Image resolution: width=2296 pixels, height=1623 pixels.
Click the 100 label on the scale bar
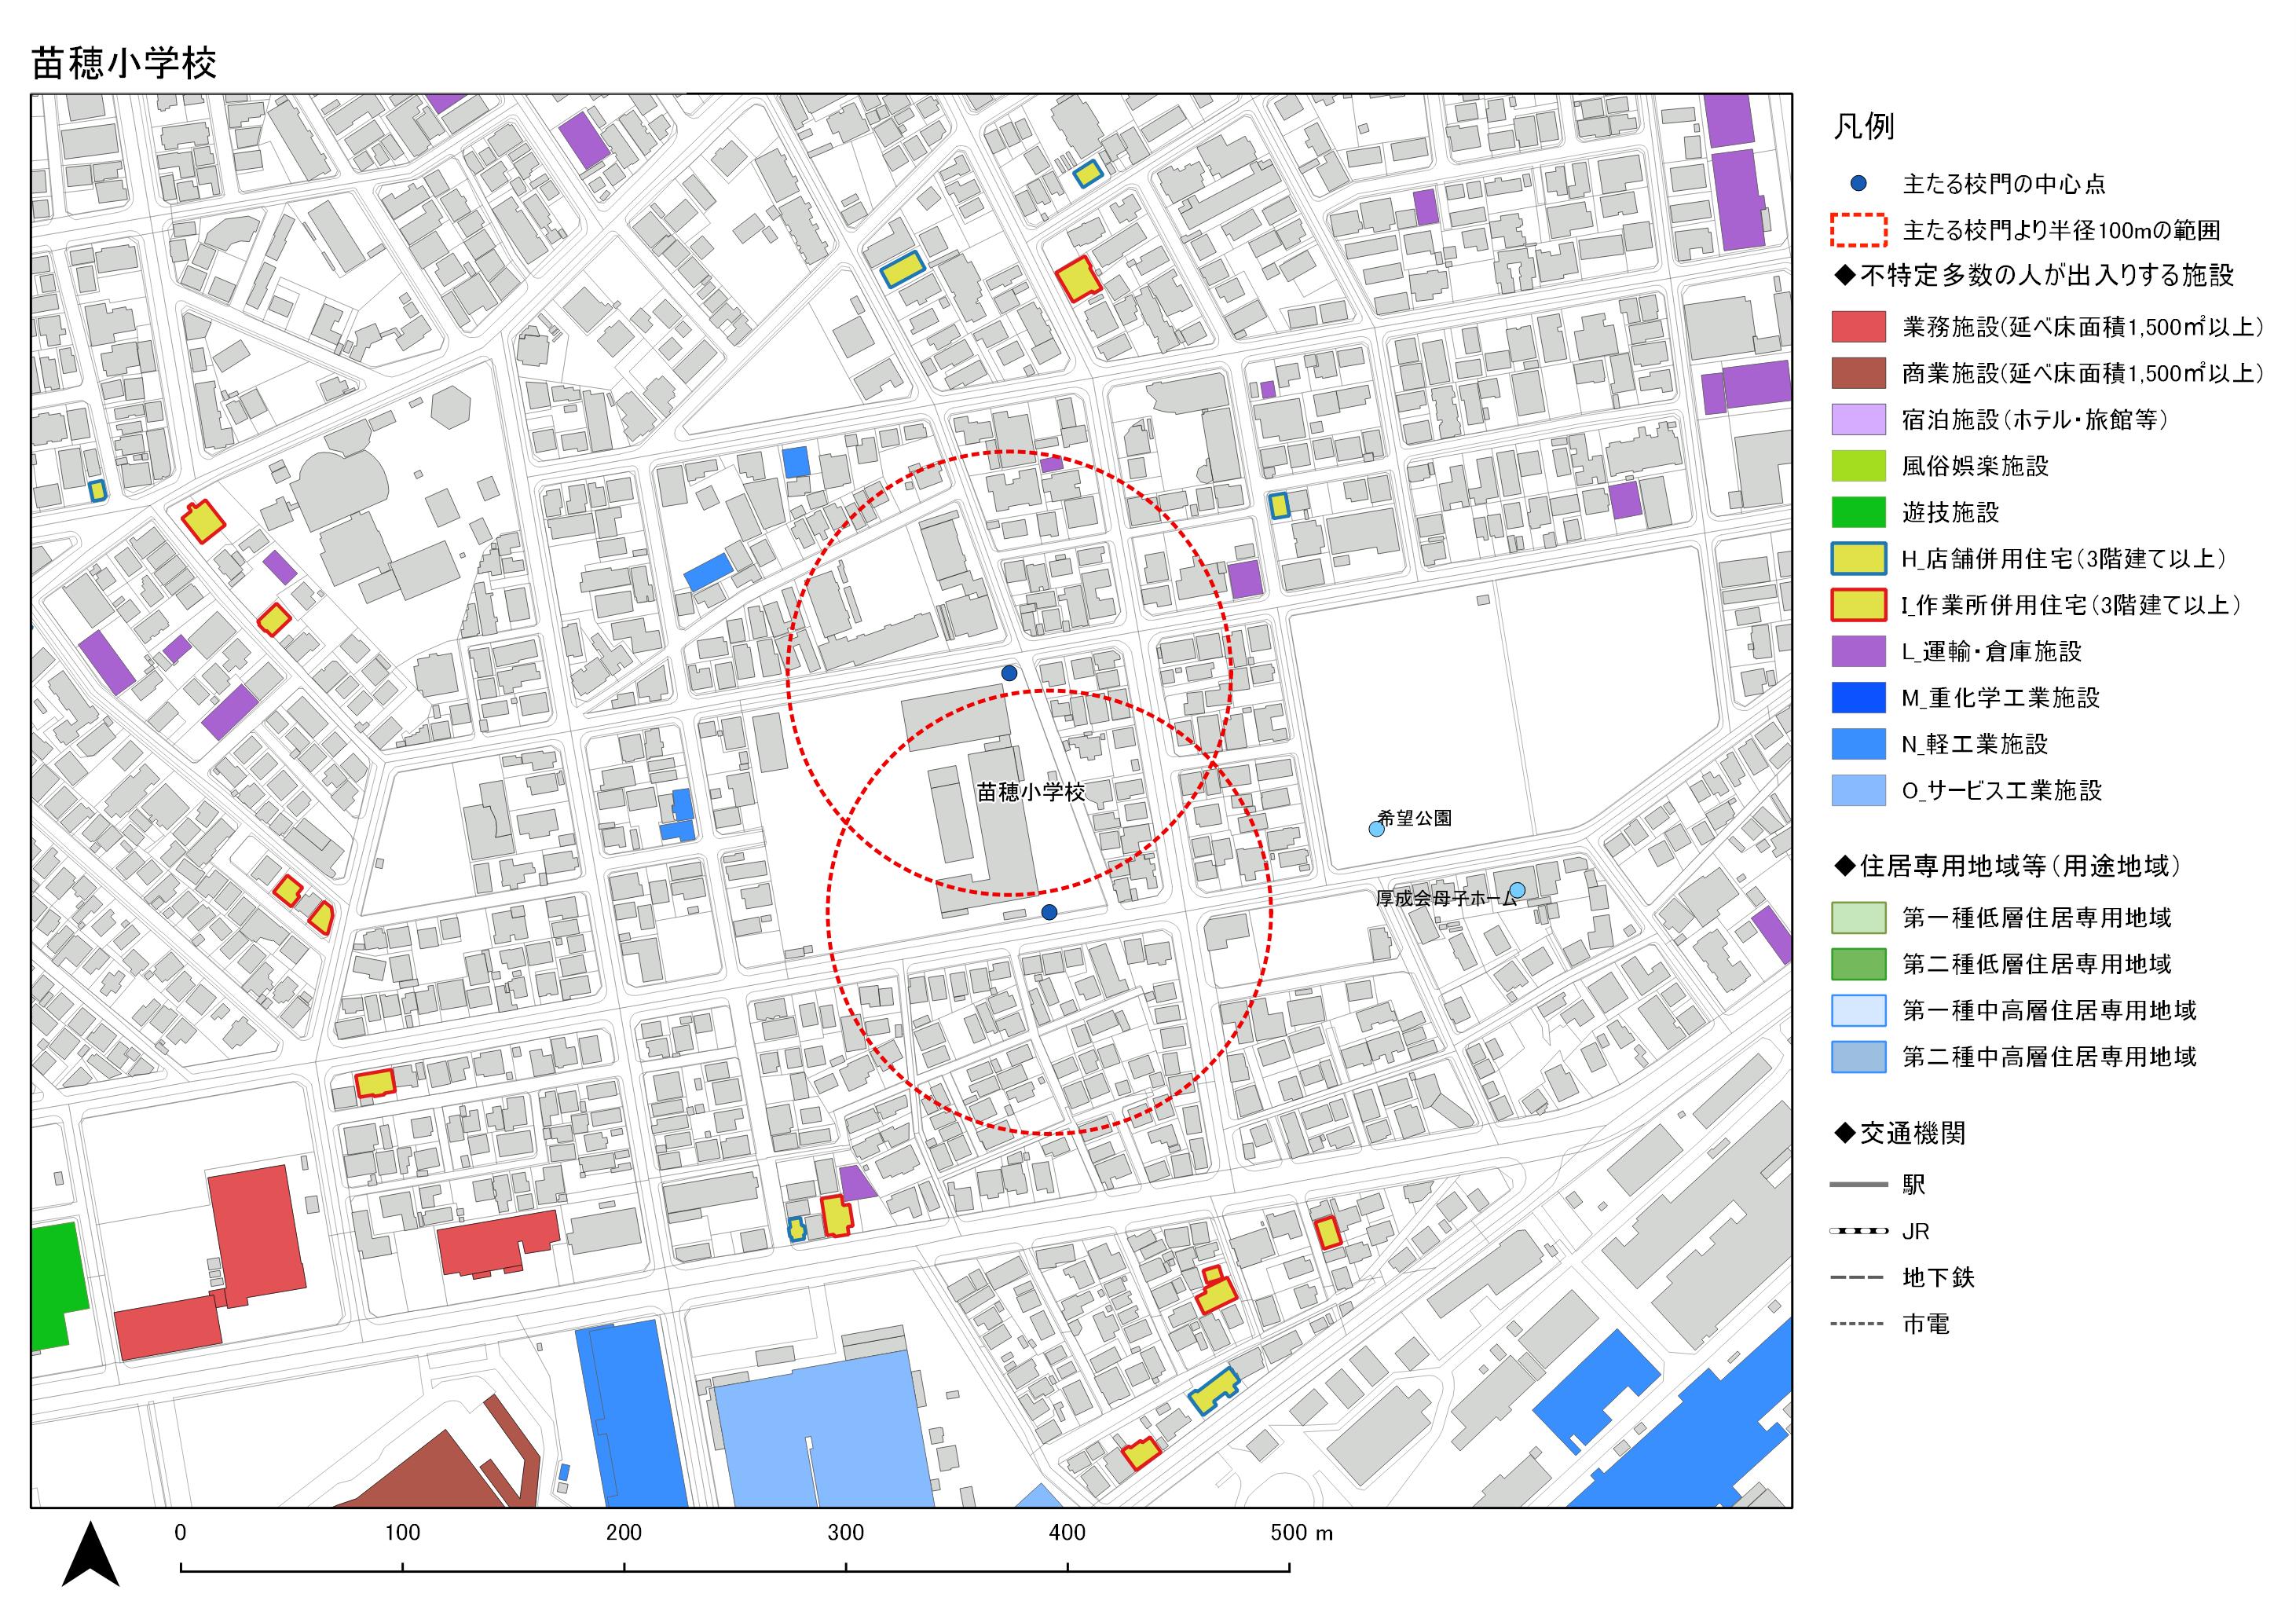pyautogui.click(x=402, y=1533)
